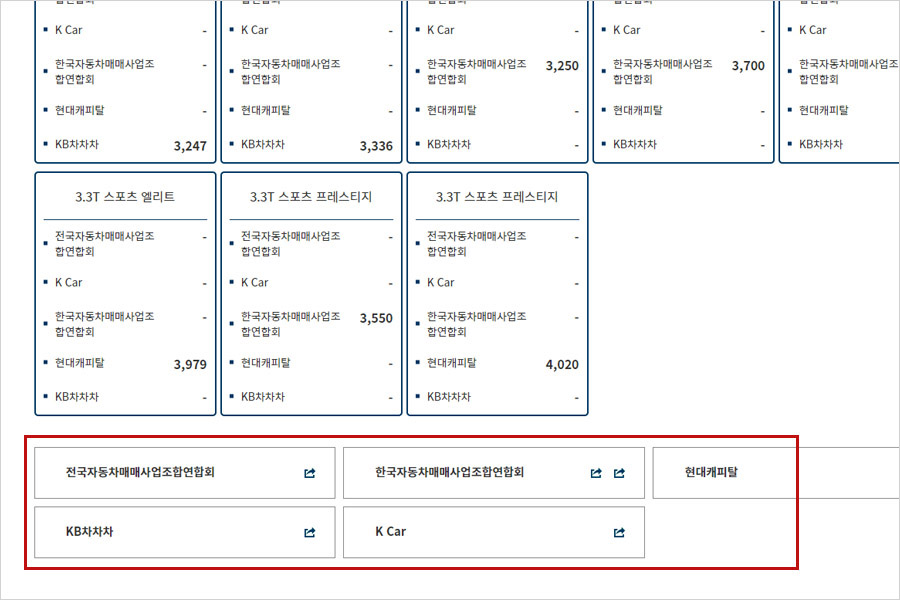
Task: Click the KB차차차 price 3,247
Action: pos(190,146)
